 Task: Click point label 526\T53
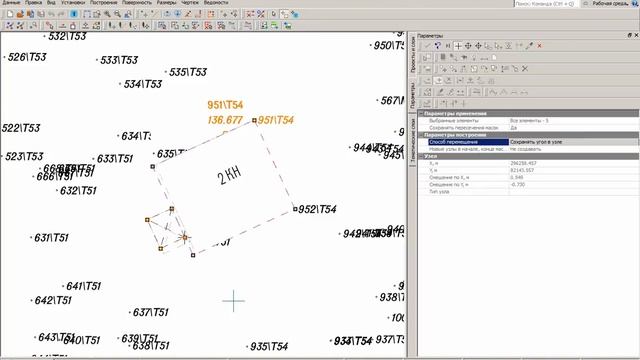[27, 57]
